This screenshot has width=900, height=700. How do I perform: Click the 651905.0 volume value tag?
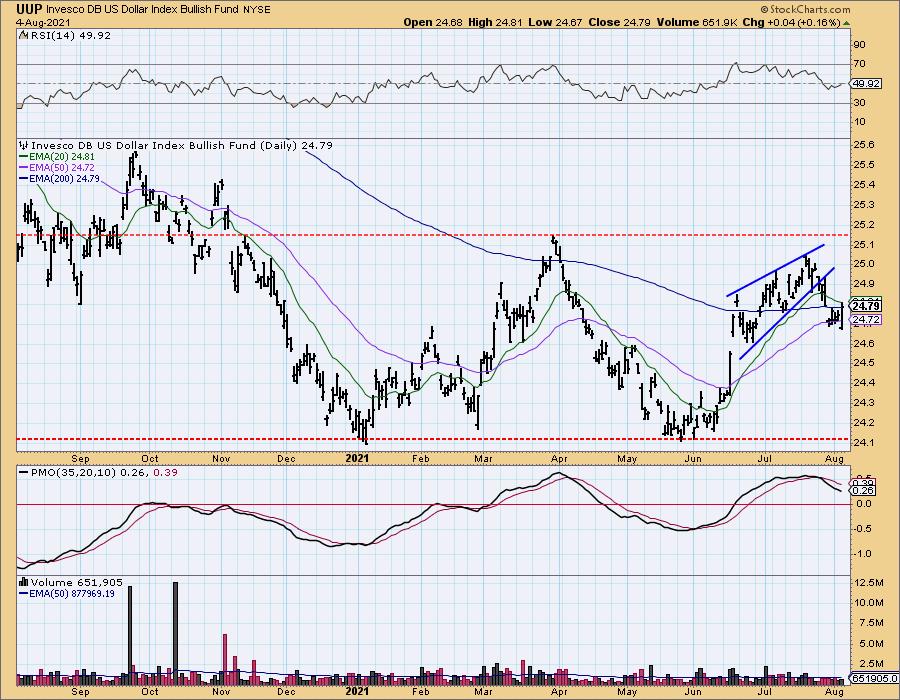874,678
